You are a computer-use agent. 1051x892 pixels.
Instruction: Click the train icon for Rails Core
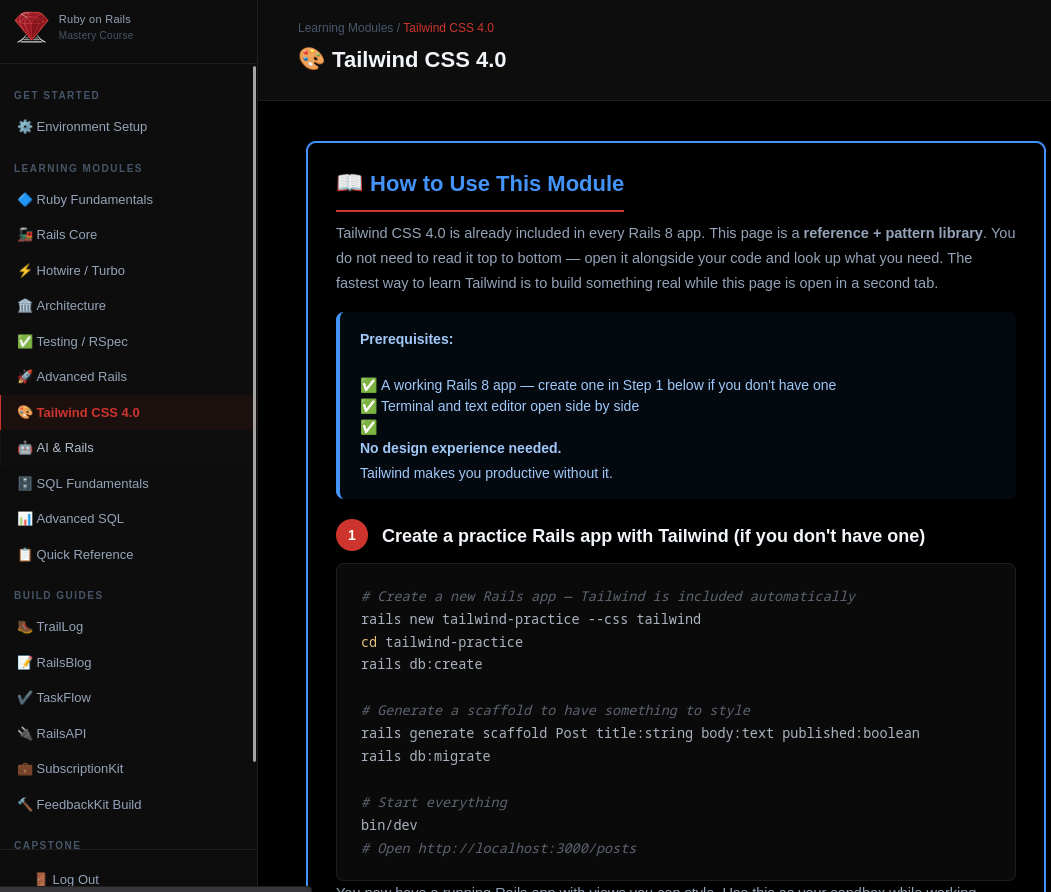(25, 235)
